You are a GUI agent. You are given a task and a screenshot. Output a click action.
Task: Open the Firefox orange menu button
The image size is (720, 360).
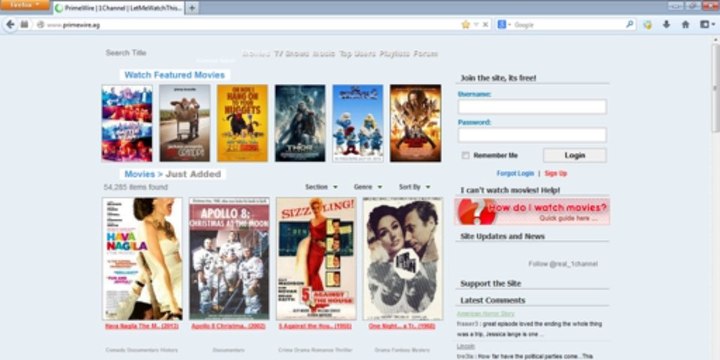tap(25, 5)
